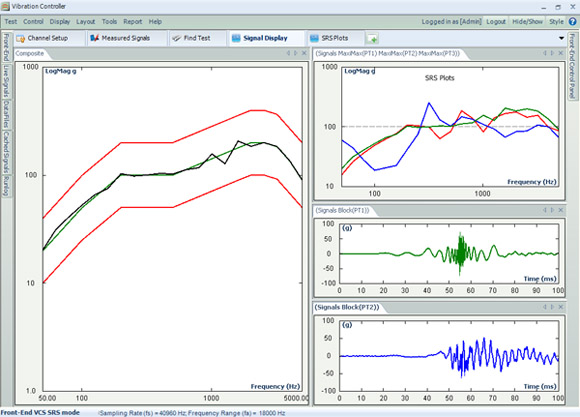Image resolution: width=580 pixels, height=417 pixels.
Task: Open the DataFiles side panel tab
Action: (x=6, y=115)
